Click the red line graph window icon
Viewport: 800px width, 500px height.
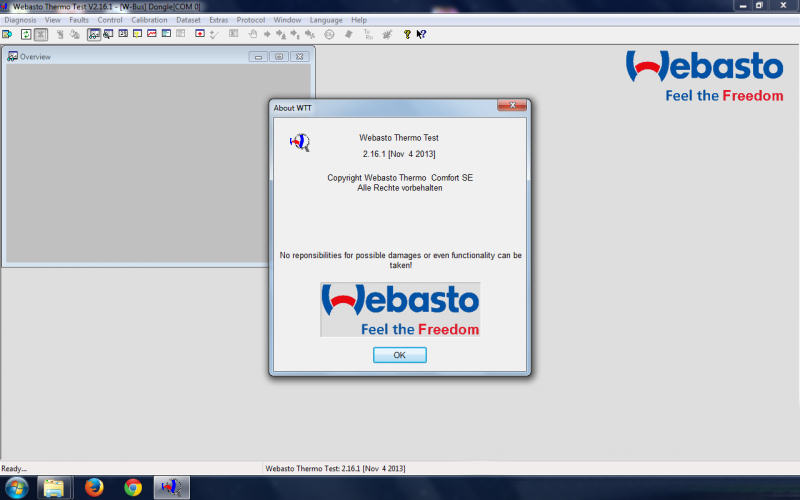pos(152,33)
